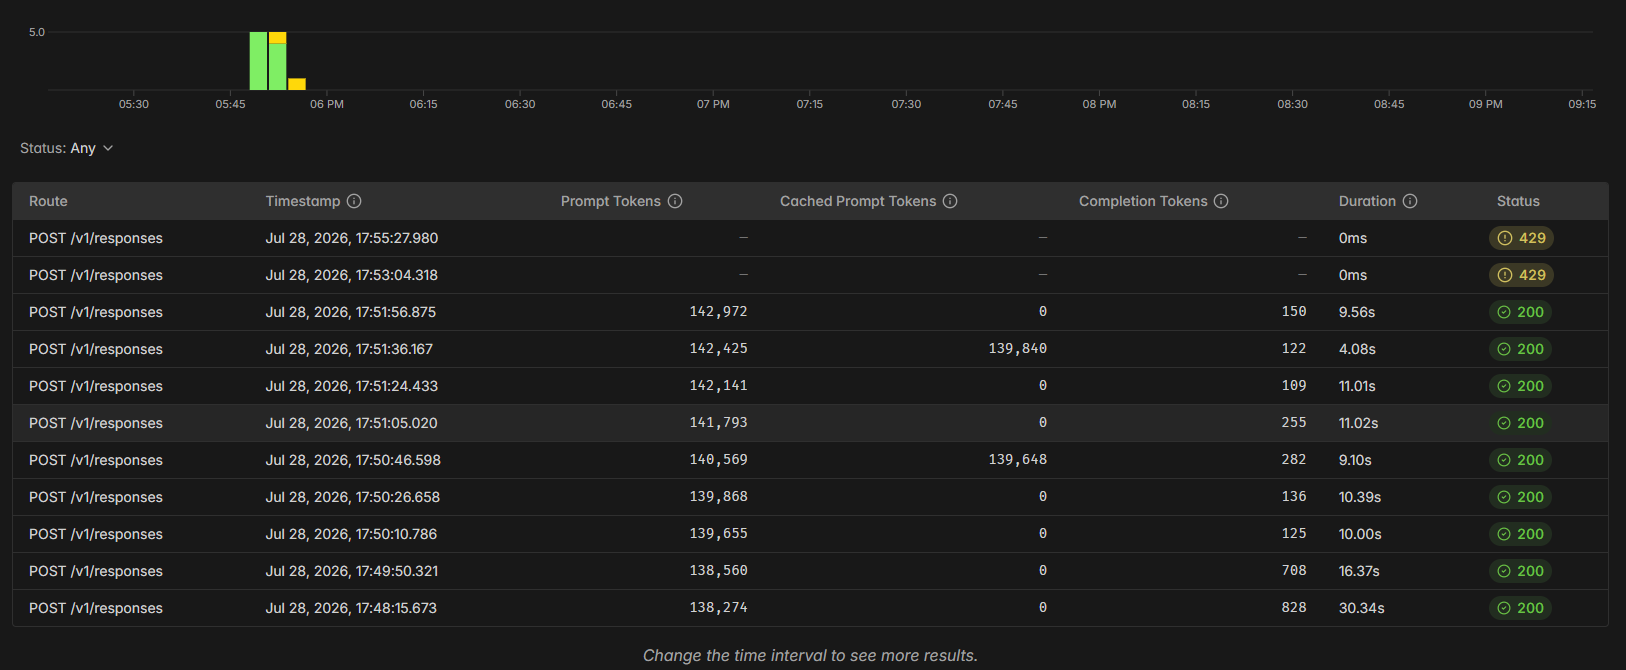Click completion tokens value 282

tap(1294, 460)
